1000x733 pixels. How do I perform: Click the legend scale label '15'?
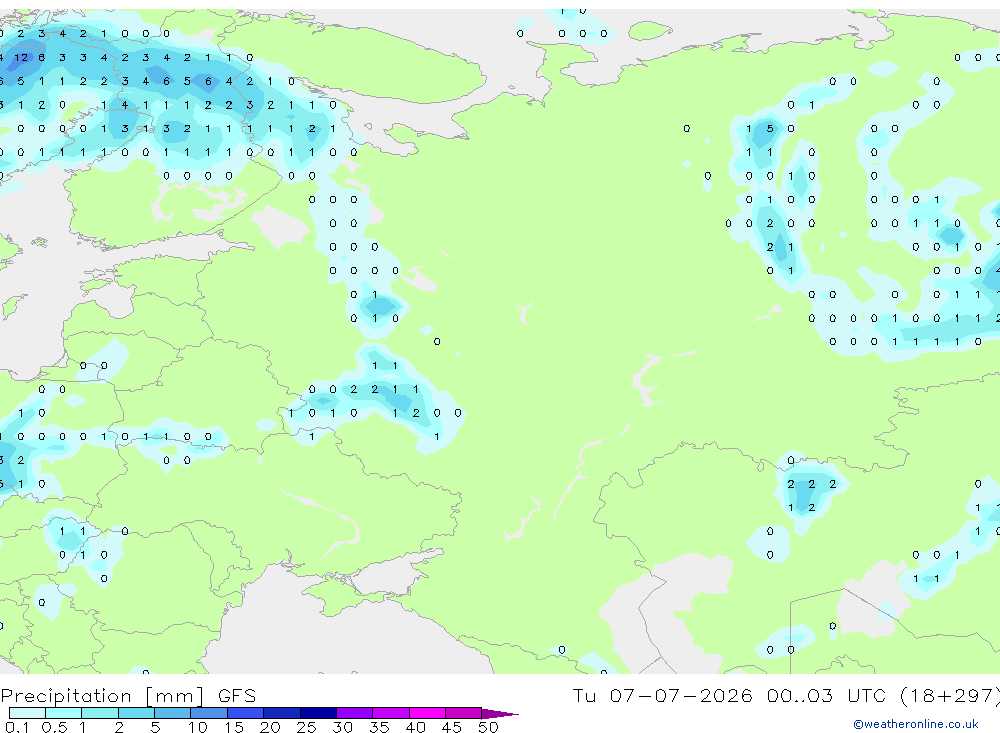pos(234,727)
